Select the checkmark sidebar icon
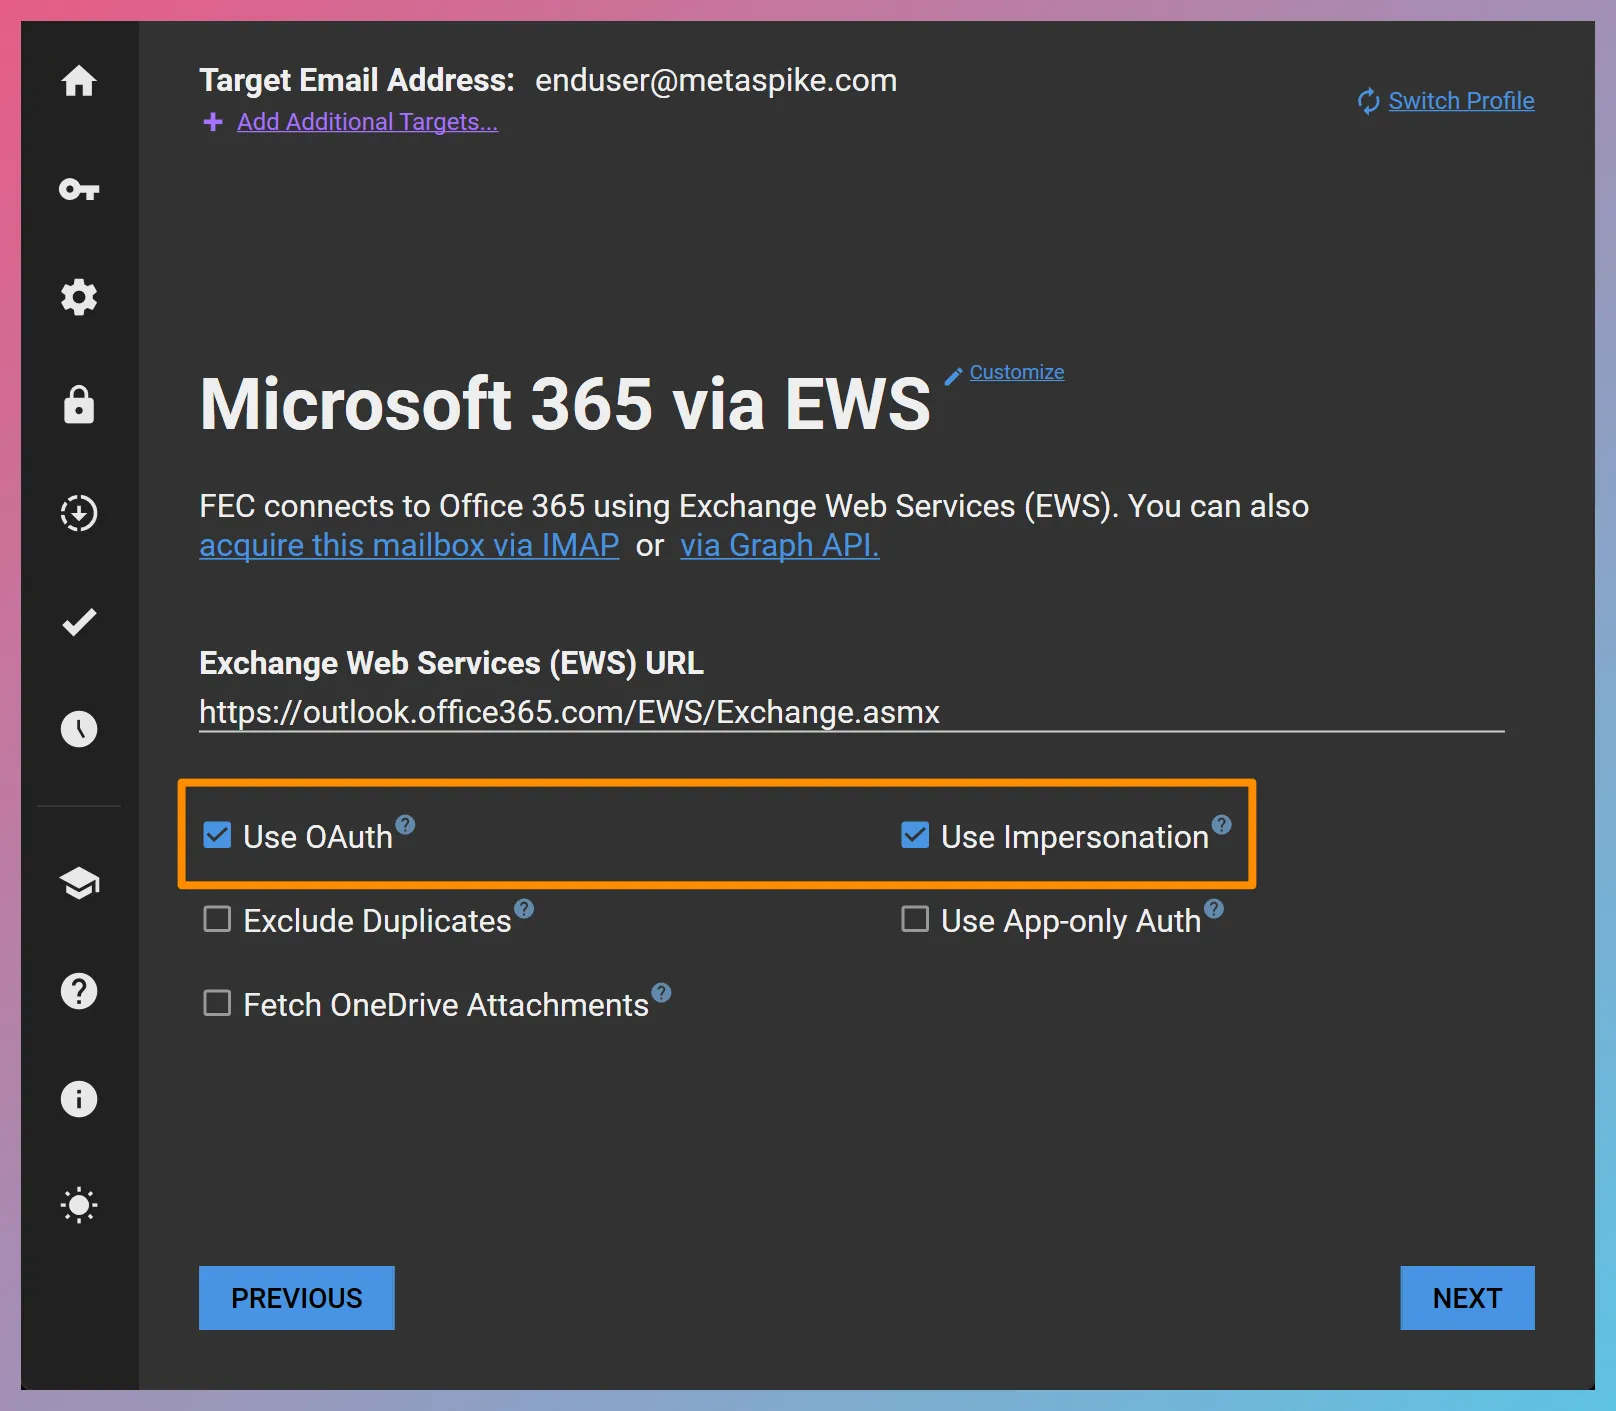The width and height of the screenshot is (1616, 1411). point(79,622)
